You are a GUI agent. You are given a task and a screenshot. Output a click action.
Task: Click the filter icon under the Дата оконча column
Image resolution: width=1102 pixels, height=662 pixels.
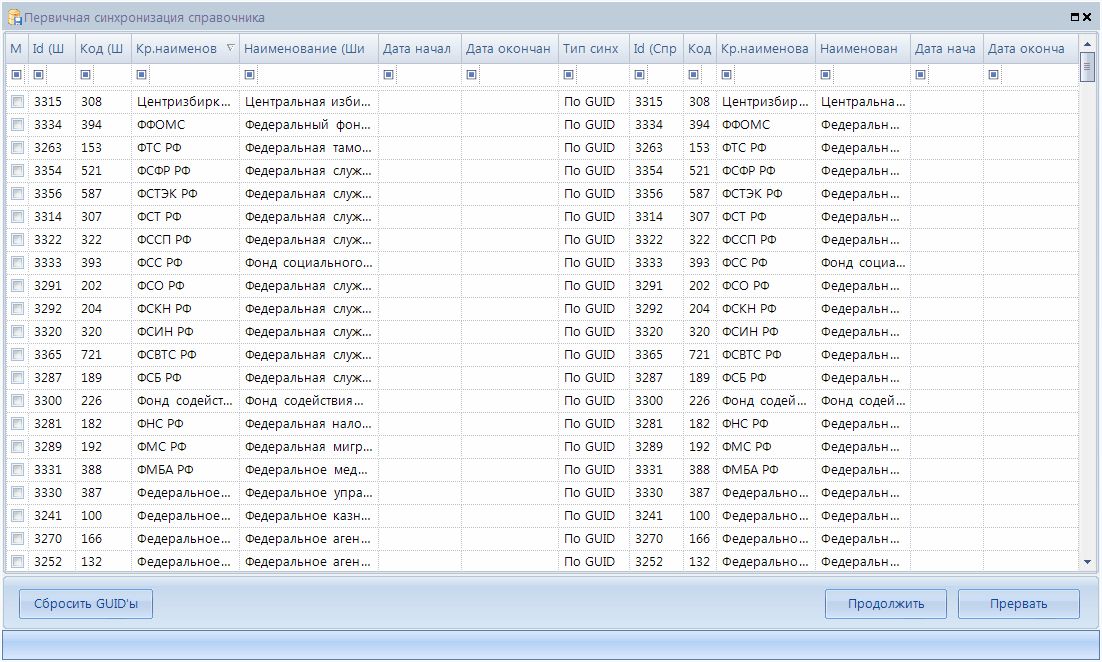[993, 74]
